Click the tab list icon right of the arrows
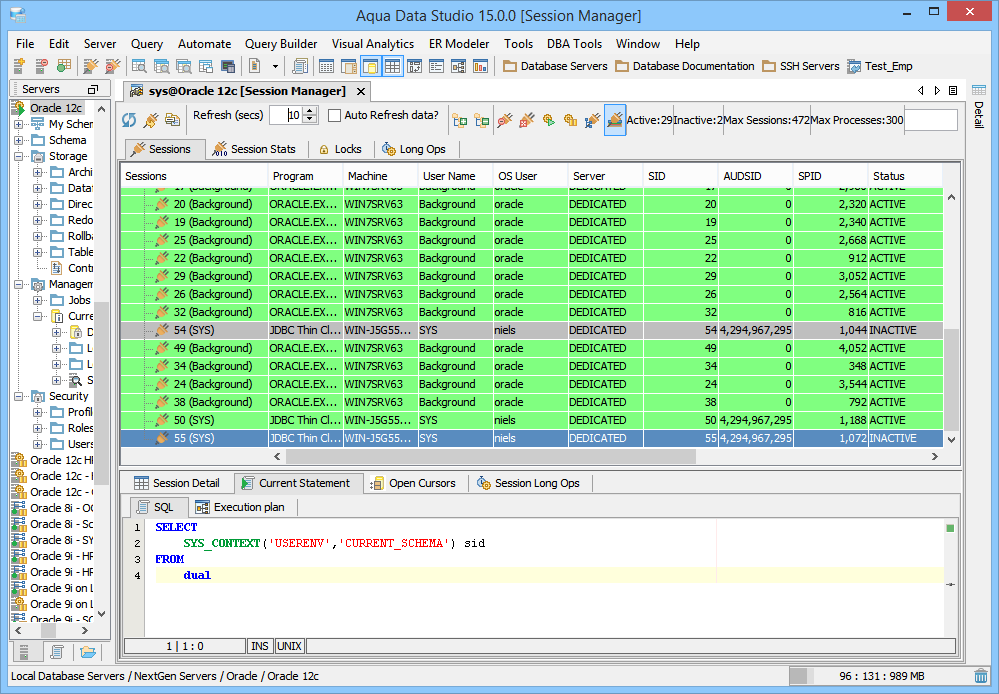Viewport: 999px width, 694px height. point(953,90)
